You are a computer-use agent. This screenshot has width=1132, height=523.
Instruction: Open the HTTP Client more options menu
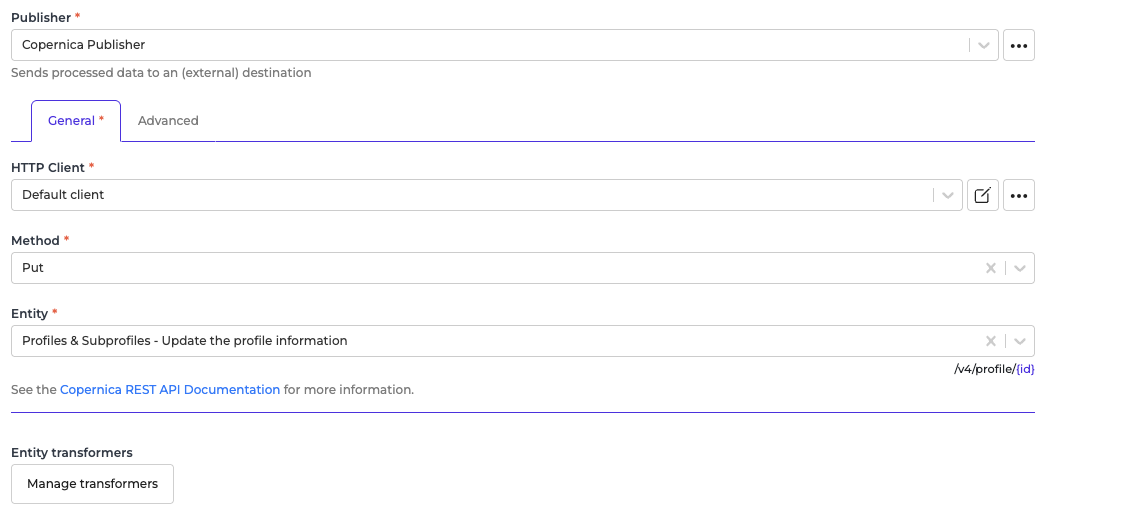pyautogui.click(x=1018, y=195)
